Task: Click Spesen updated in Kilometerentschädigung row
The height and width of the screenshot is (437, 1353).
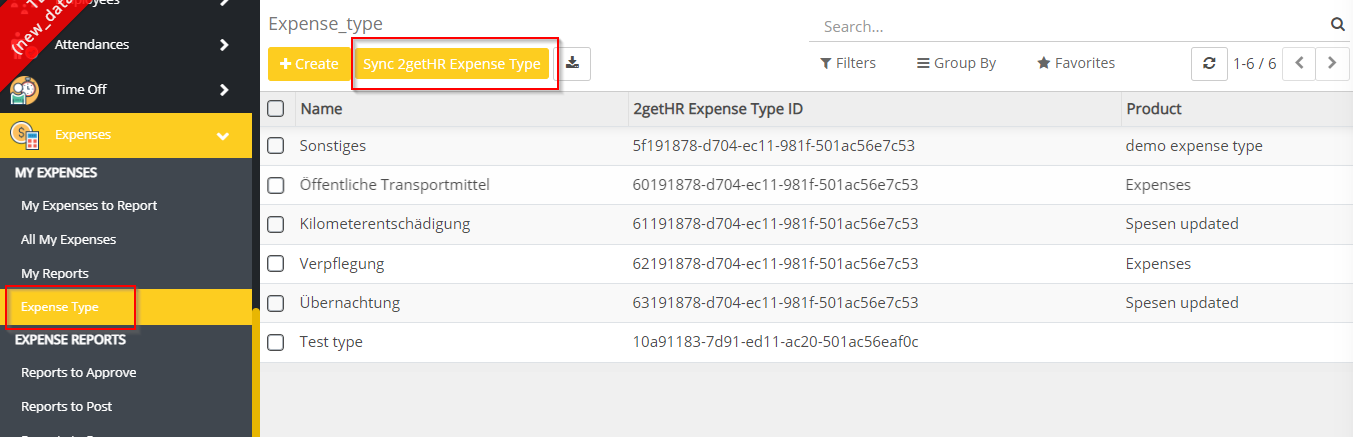Action: (1182, 224)
